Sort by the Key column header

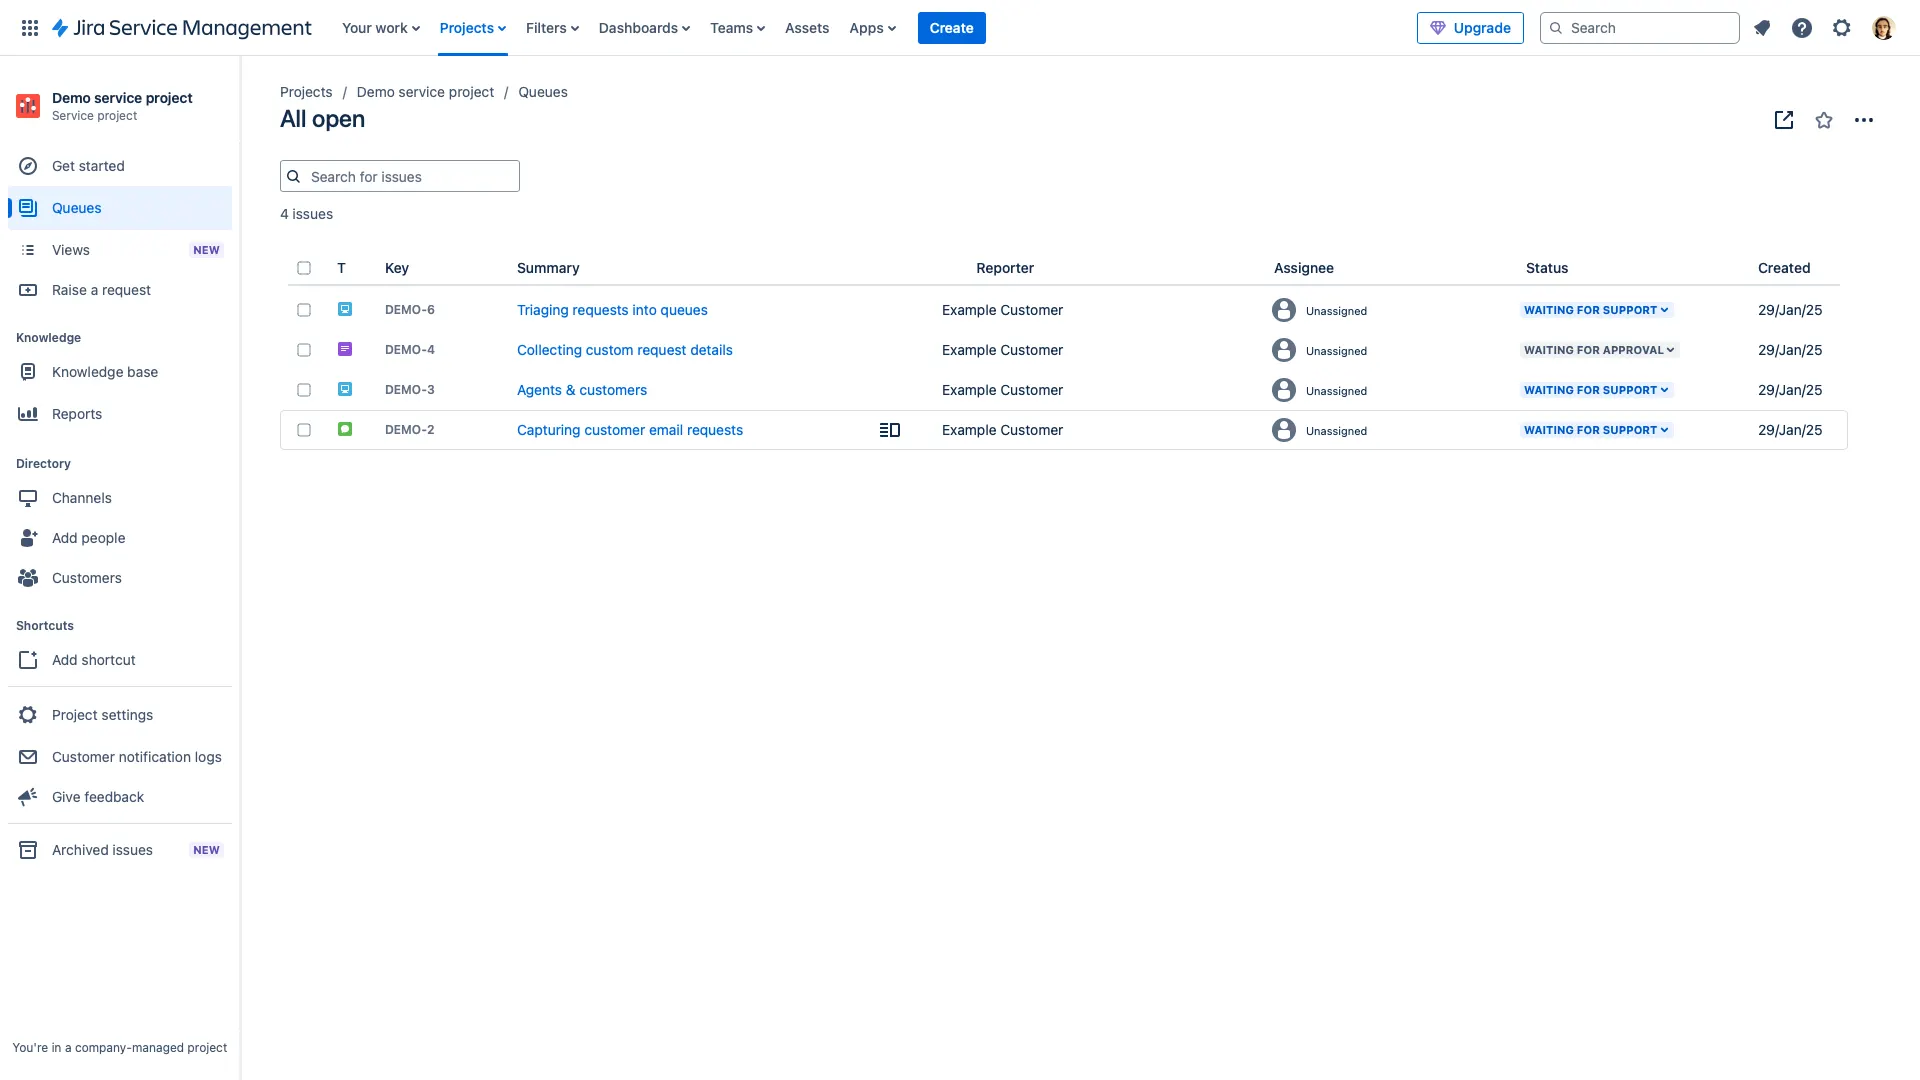click(x=397, y=268)
